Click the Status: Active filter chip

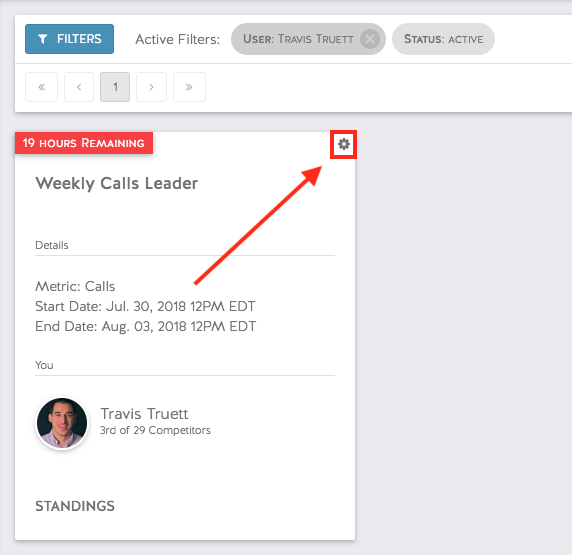click(443, 39)
